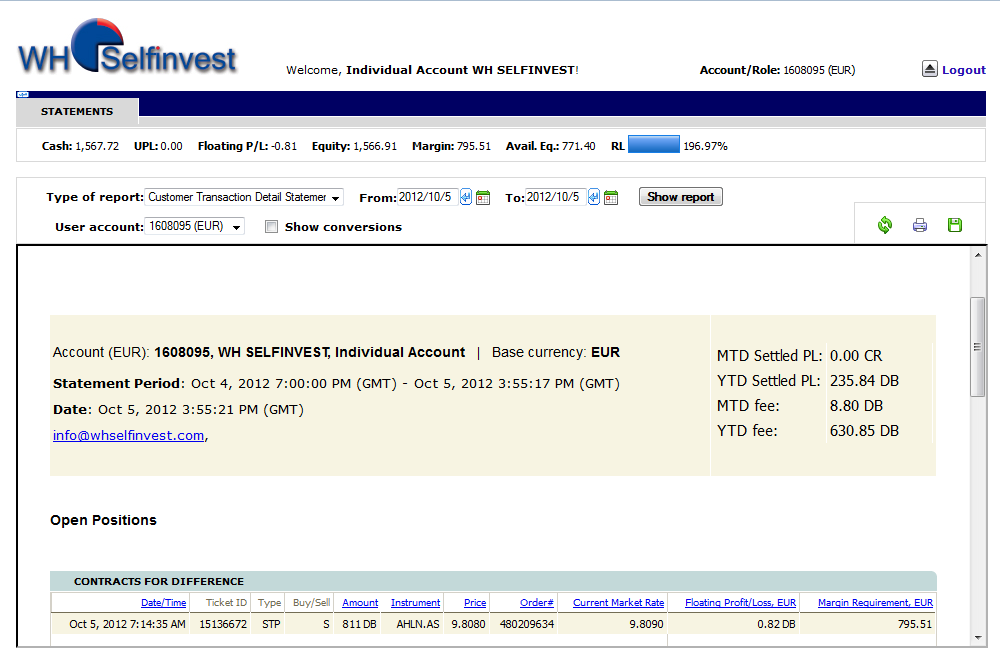Image resolution: width=1000 pixels, height=662 pixels.
Task: Click the save report icon
Action: [x=955, y=224]
